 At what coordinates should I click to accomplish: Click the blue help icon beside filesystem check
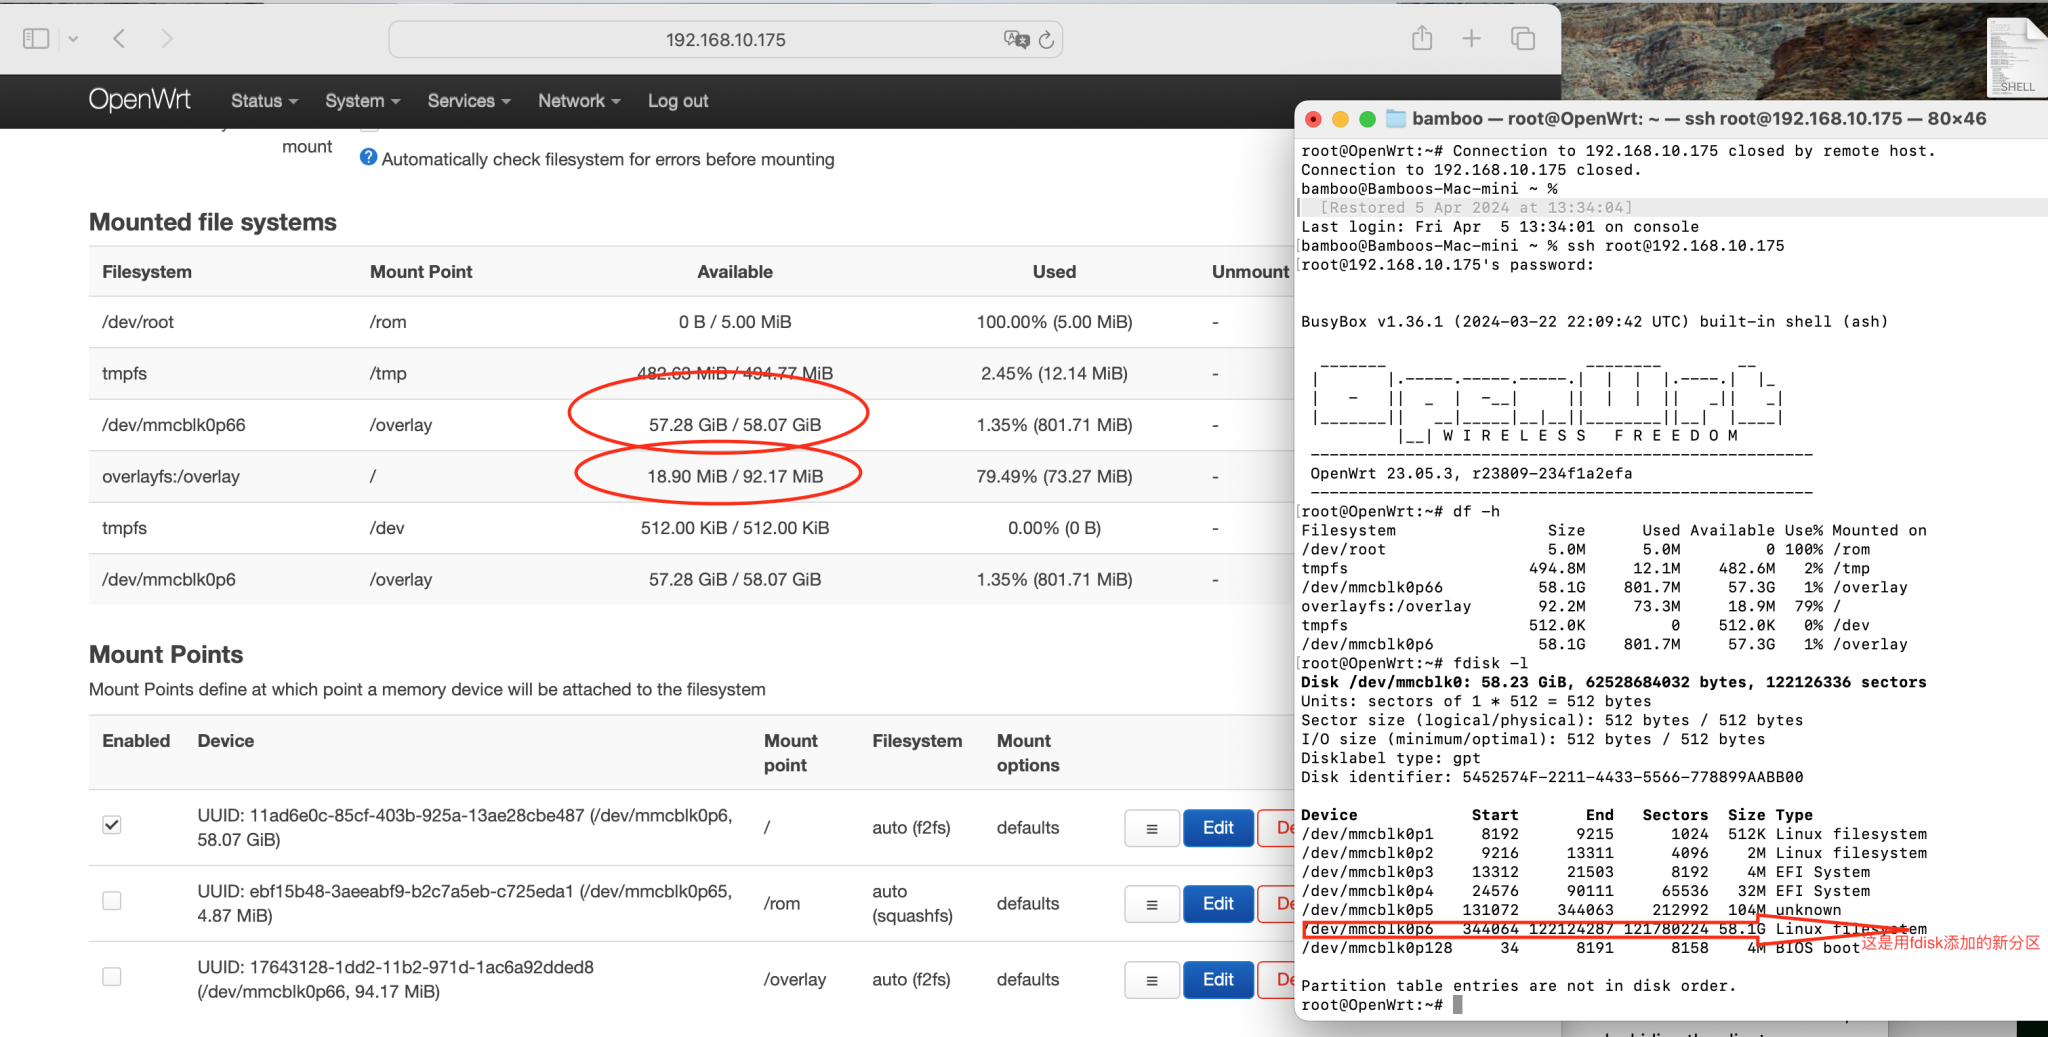click(368, 158)
